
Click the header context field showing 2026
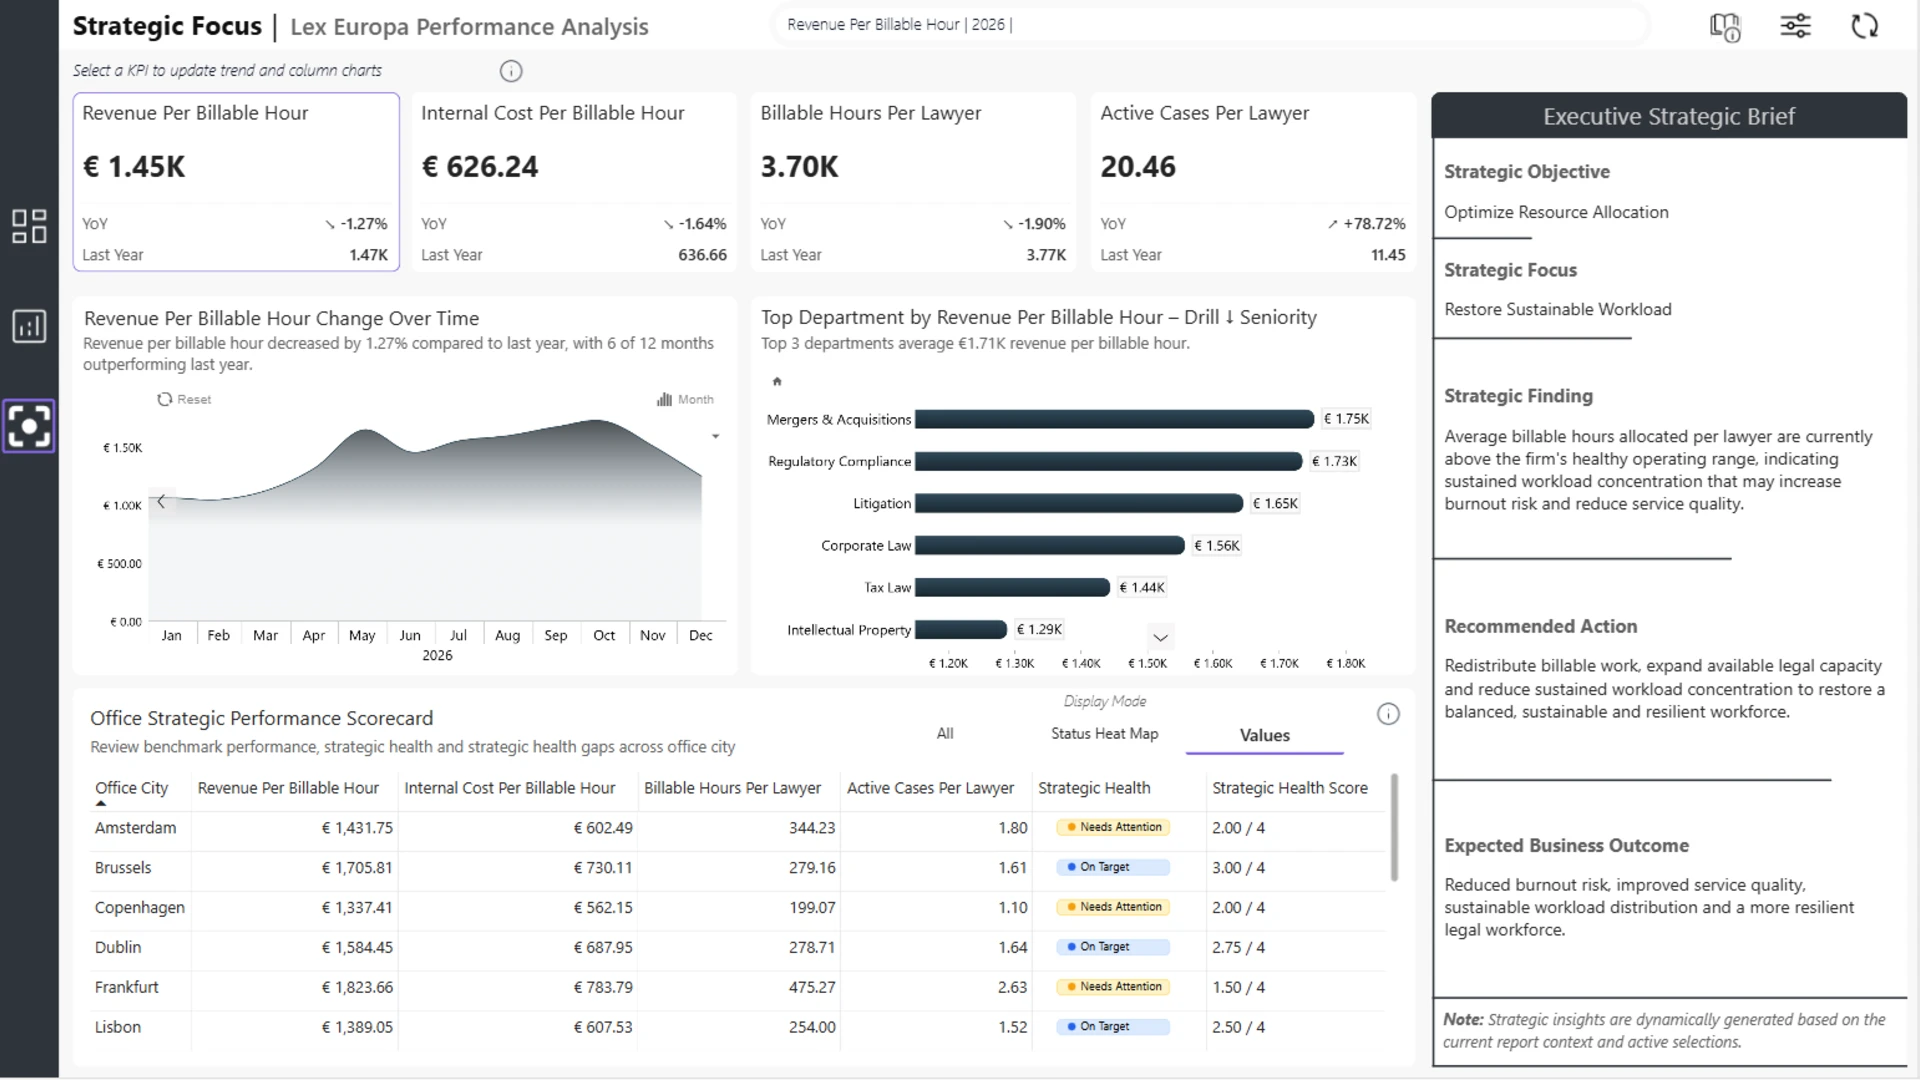point(1210,25)
